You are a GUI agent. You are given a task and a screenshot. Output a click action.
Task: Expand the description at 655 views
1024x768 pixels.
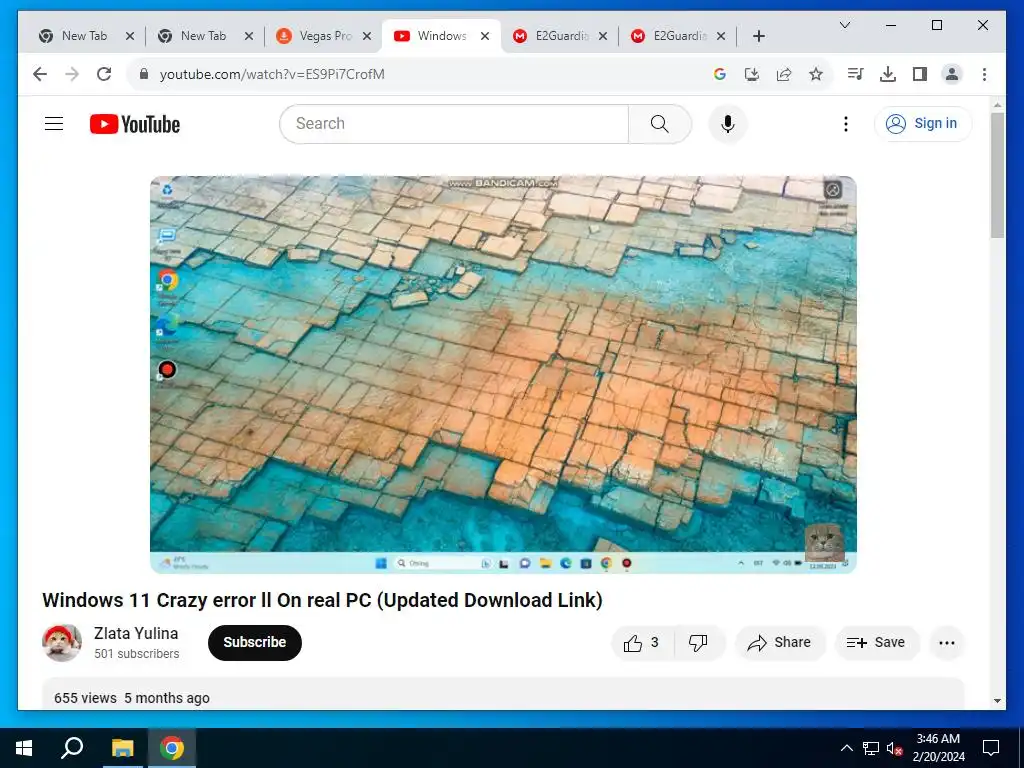click(503, 695)
